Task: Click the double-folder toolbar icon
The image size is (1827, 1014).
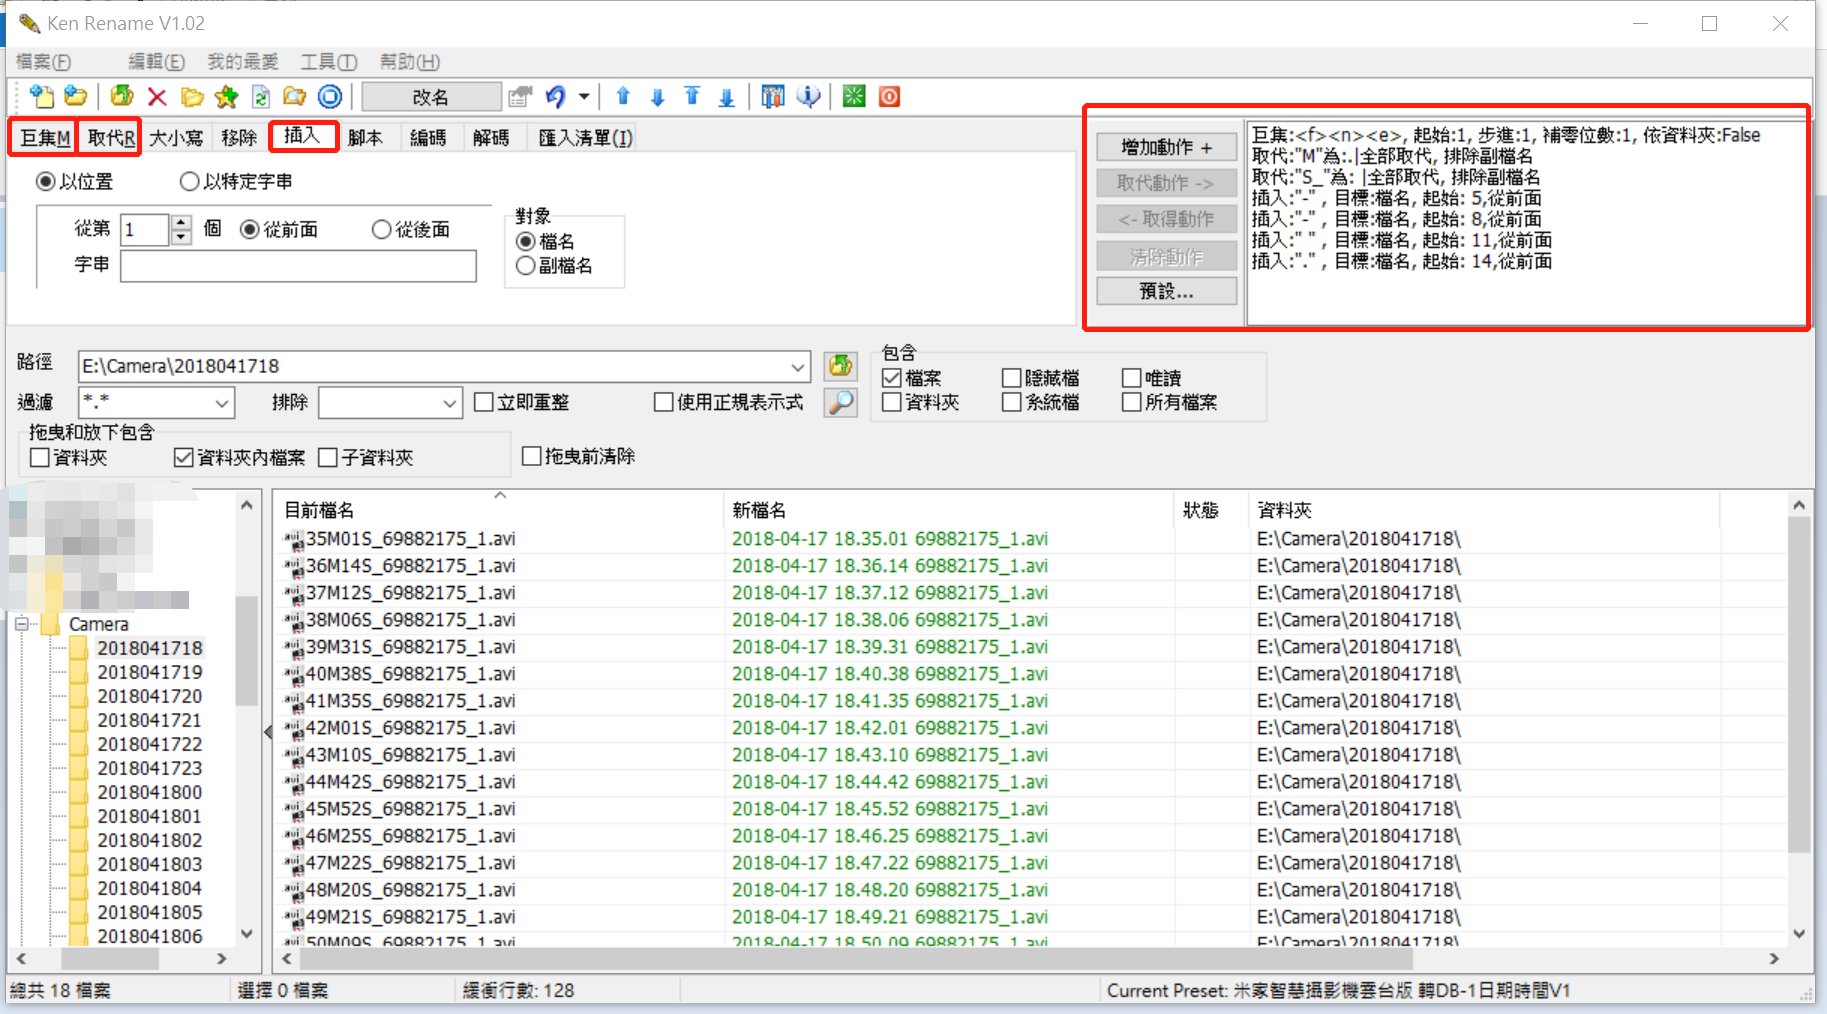Action: pos(192,96)
